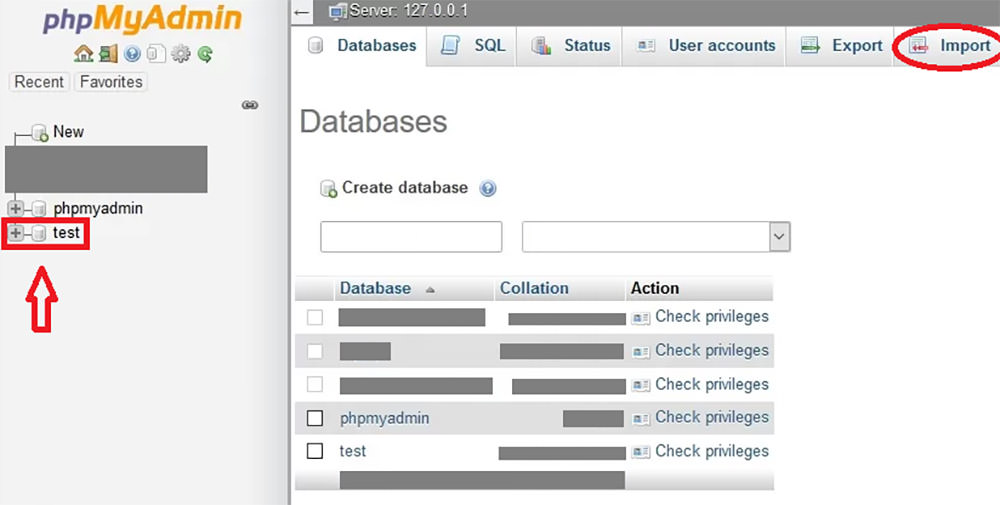Click the sort arrow beside Database header
This screenshot has height=505, width=1000.
pyautogui.click(x=430, y=289)
